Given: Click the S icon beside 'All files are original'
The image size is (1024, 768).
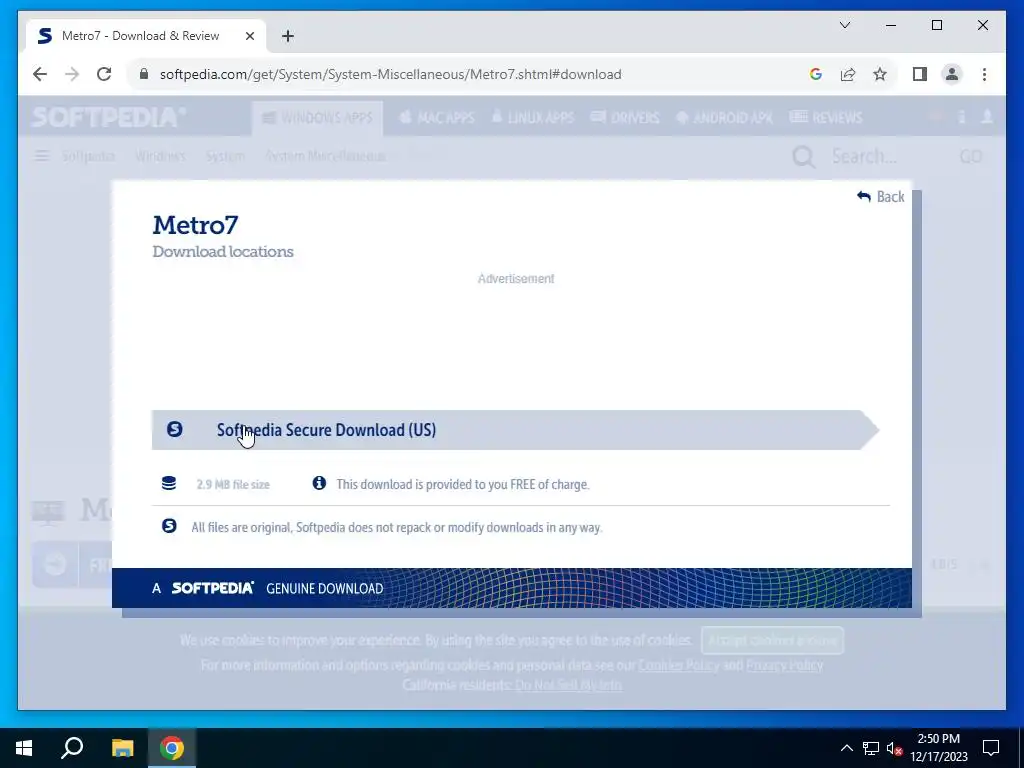Looking at the screenshot, I should click(169, 526).
